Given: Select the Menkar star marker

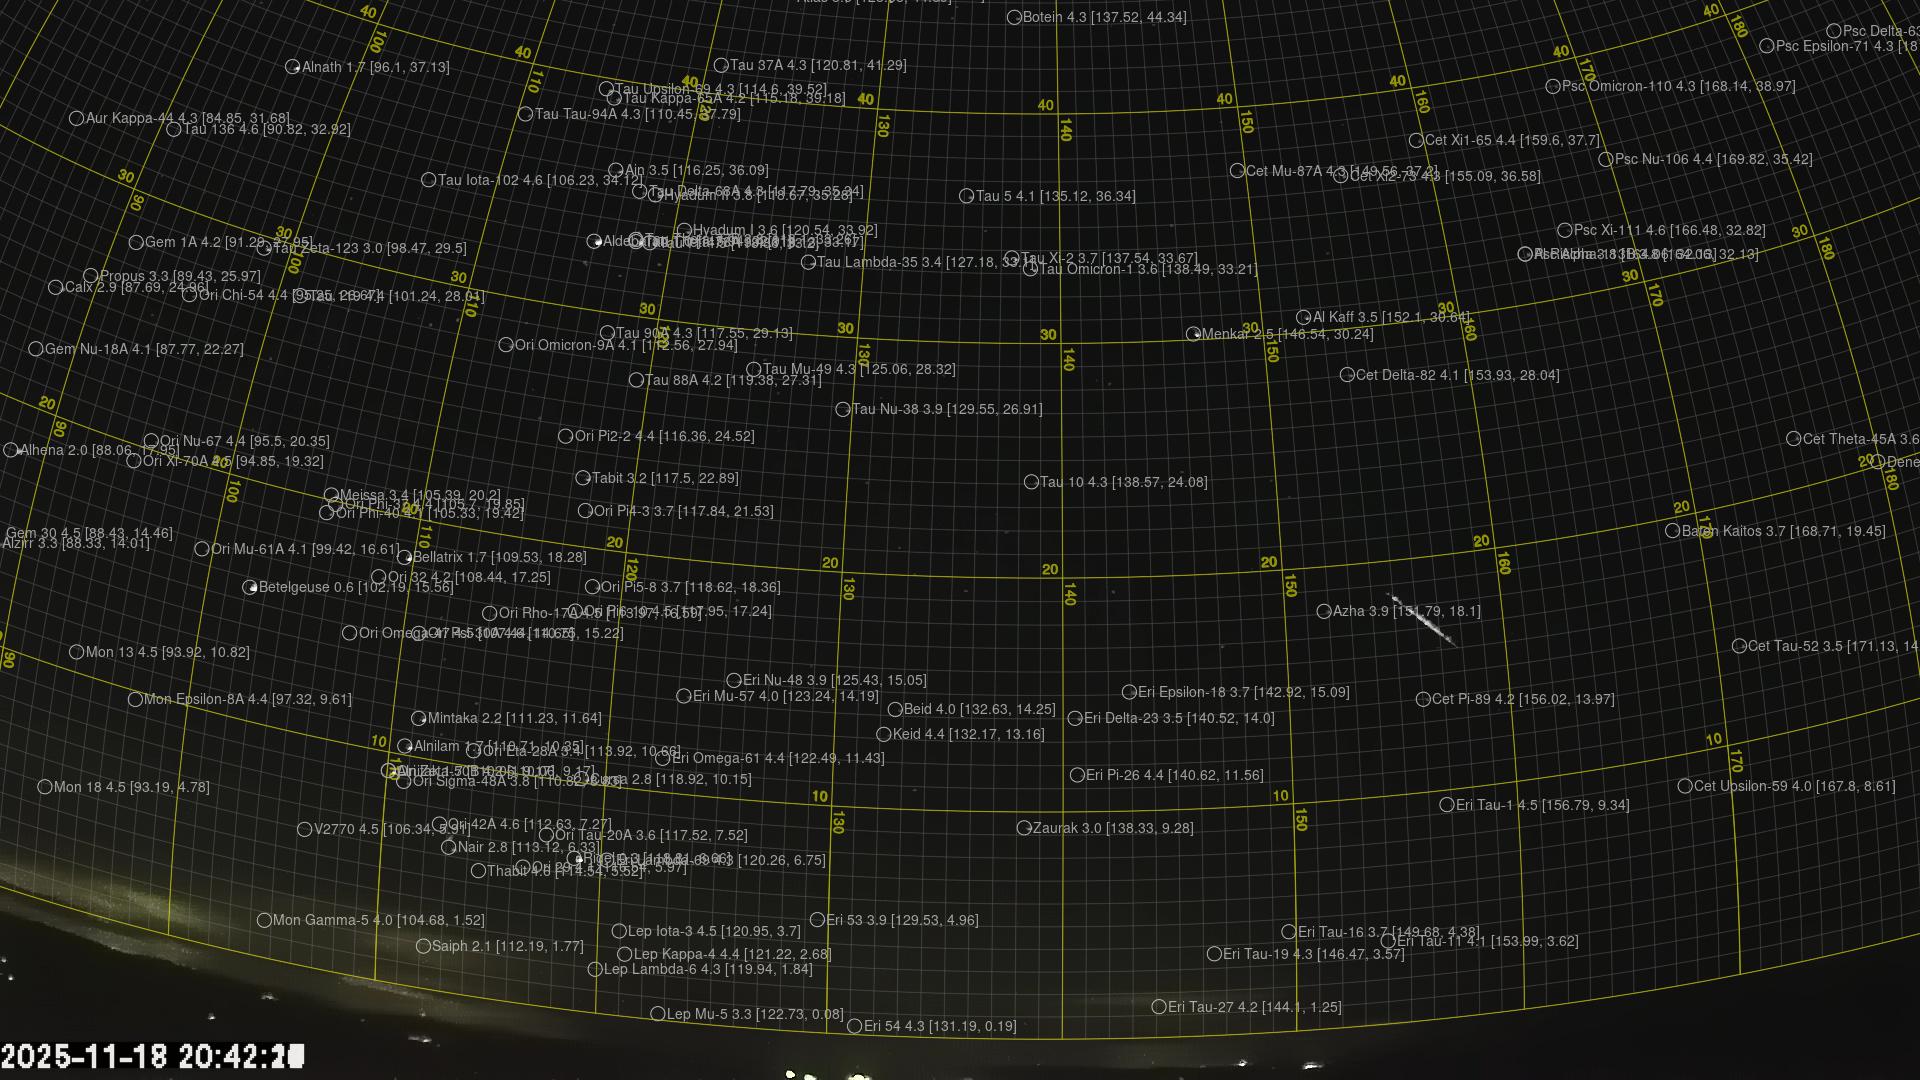Looking at the screenshot, I should 1193,334.
